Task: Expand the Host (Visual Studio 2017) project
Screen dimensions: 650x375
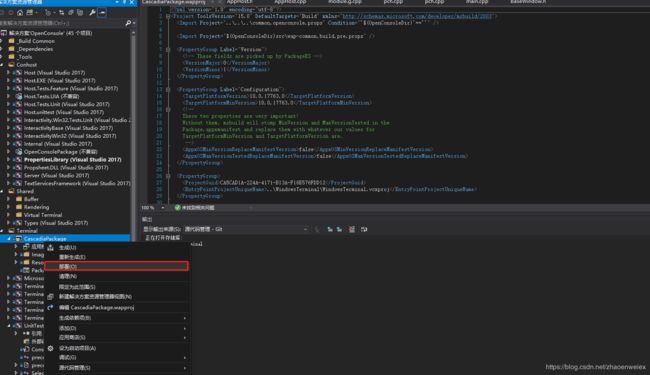Action: [x=8, y=73]
